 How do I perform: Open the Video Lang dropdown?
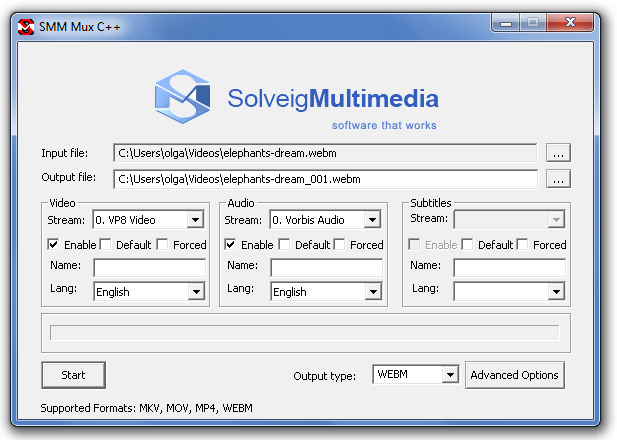coord(149,292)
